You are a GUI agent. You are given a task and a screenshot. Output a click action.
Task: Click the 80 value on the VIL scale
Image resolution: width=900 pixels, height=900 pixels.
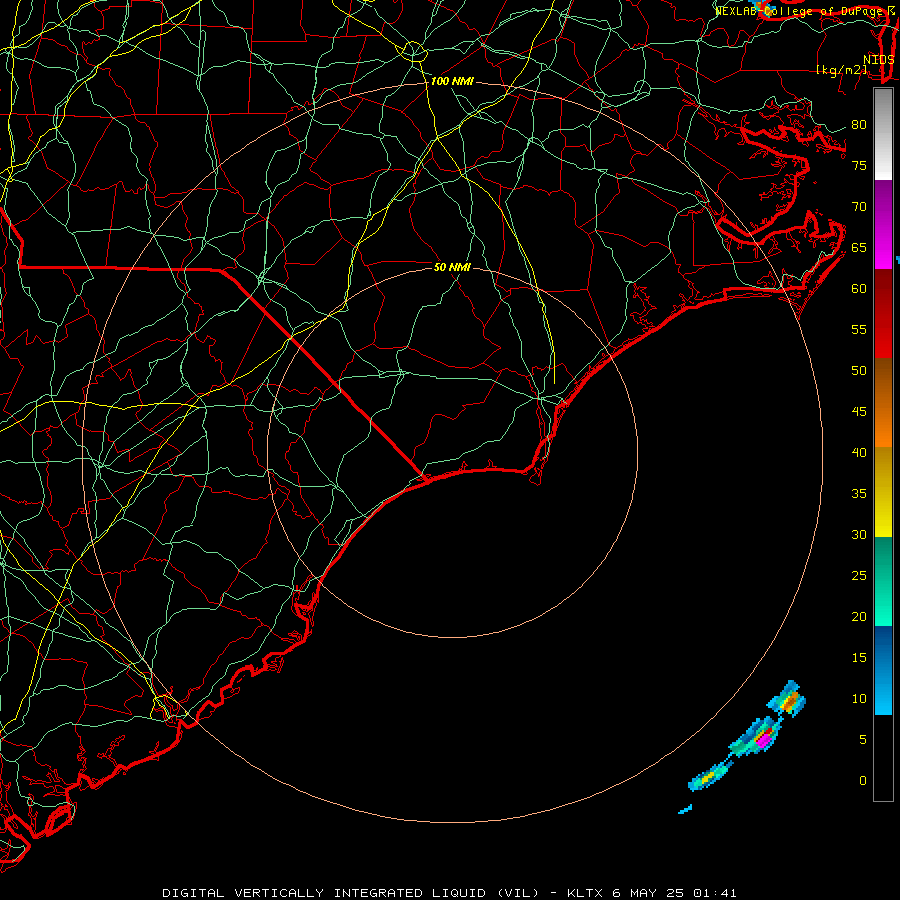click(859, 125)
